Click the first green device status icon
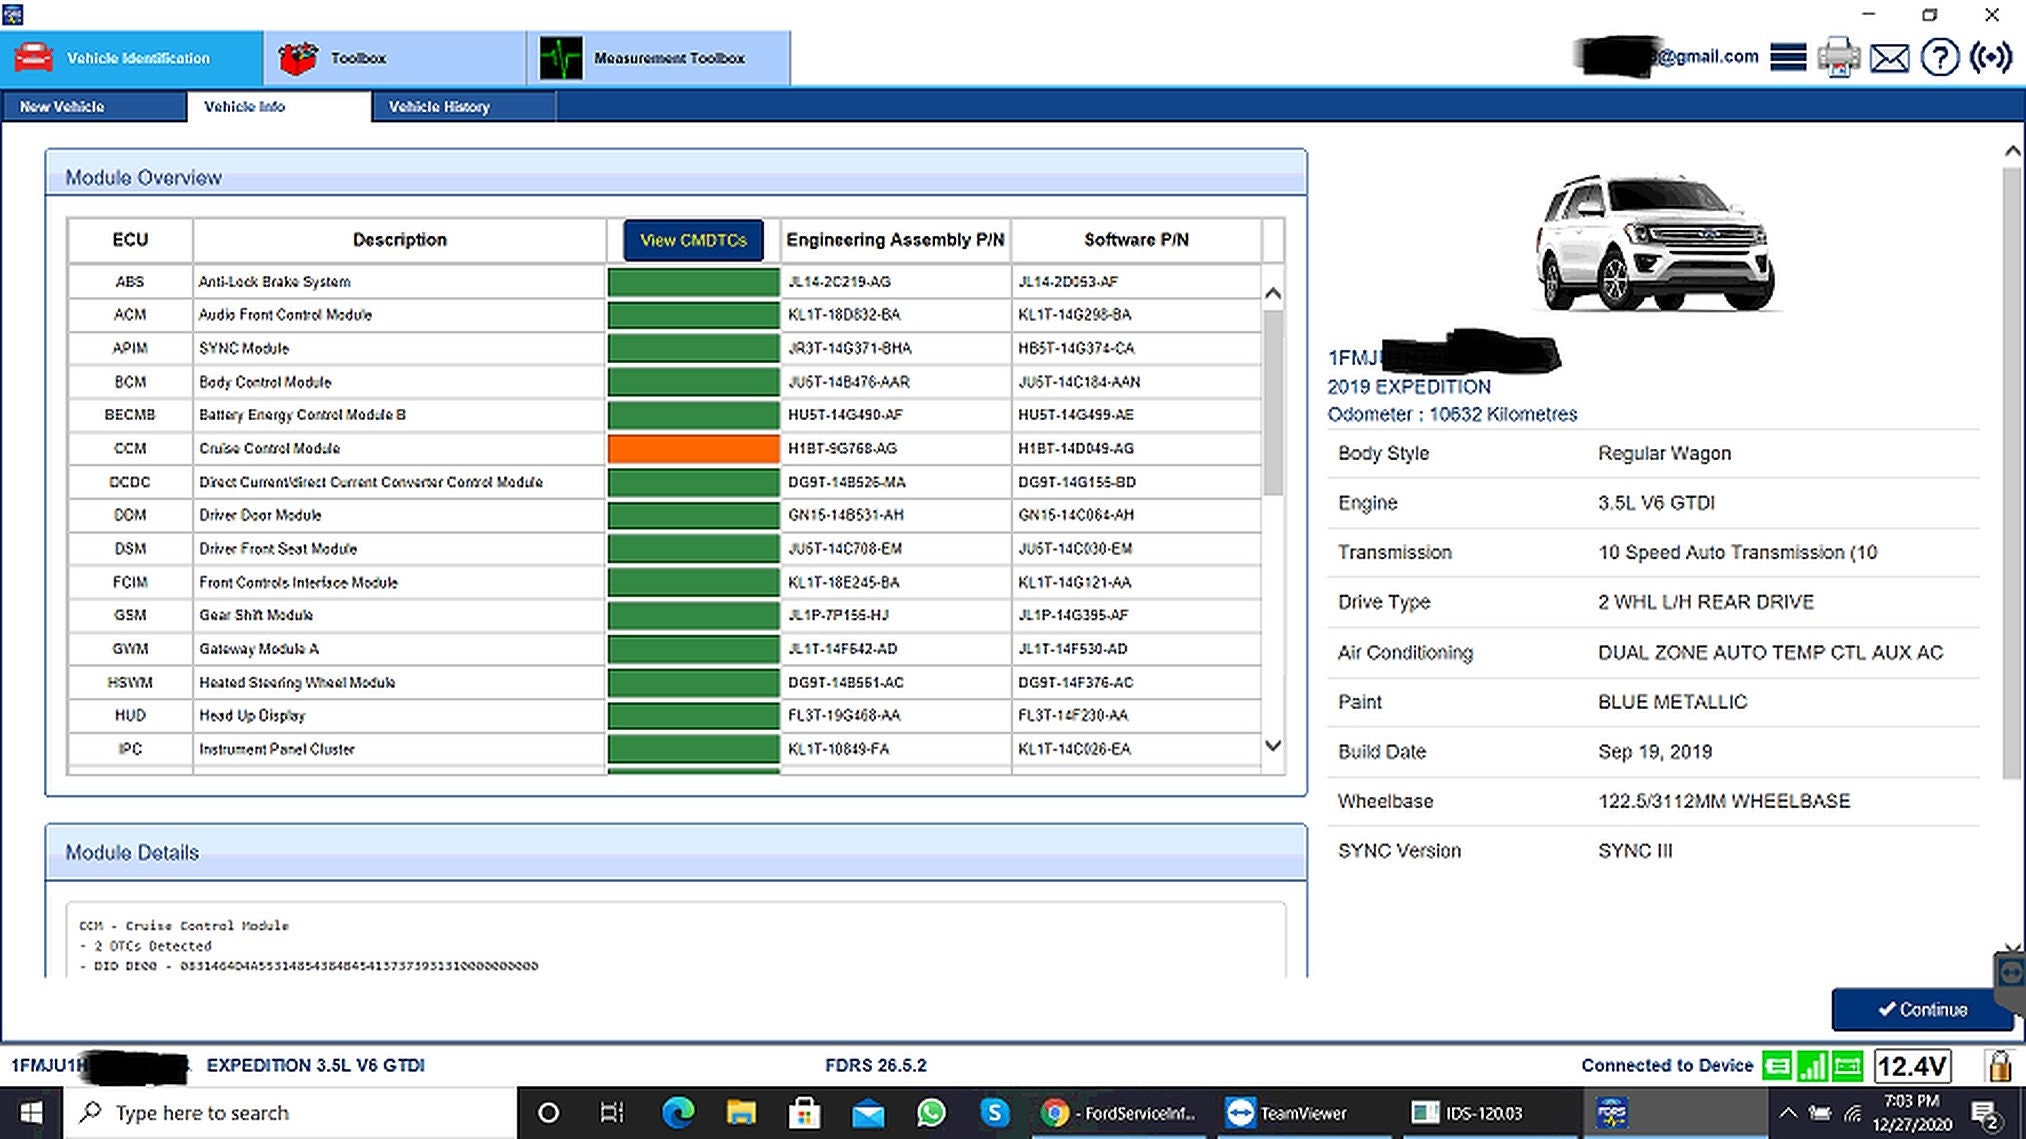Image resolution: width=2026 pixels, height=1139 pixels. [1777, 1066]
